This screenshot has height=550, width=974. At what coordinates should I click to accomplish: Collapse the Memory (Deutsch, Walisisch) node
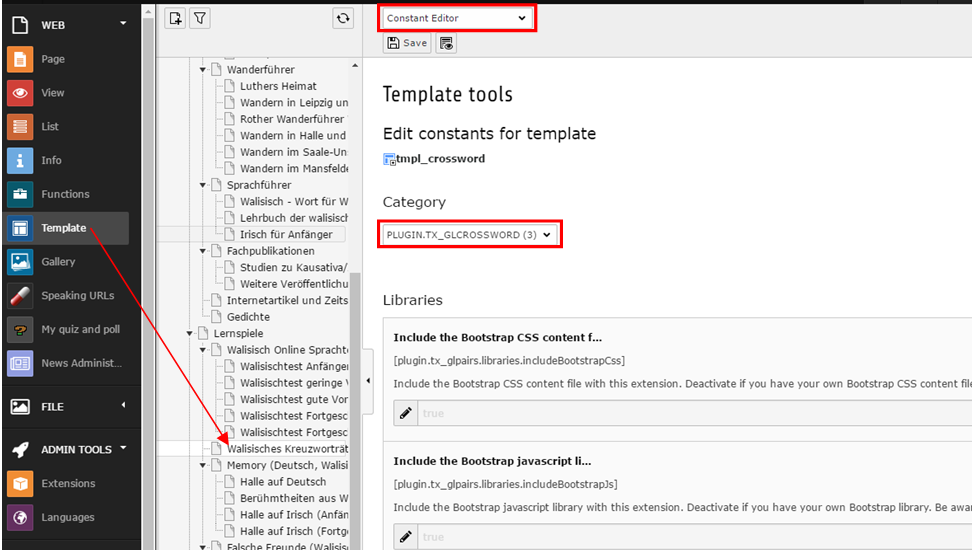pos(203,465)
